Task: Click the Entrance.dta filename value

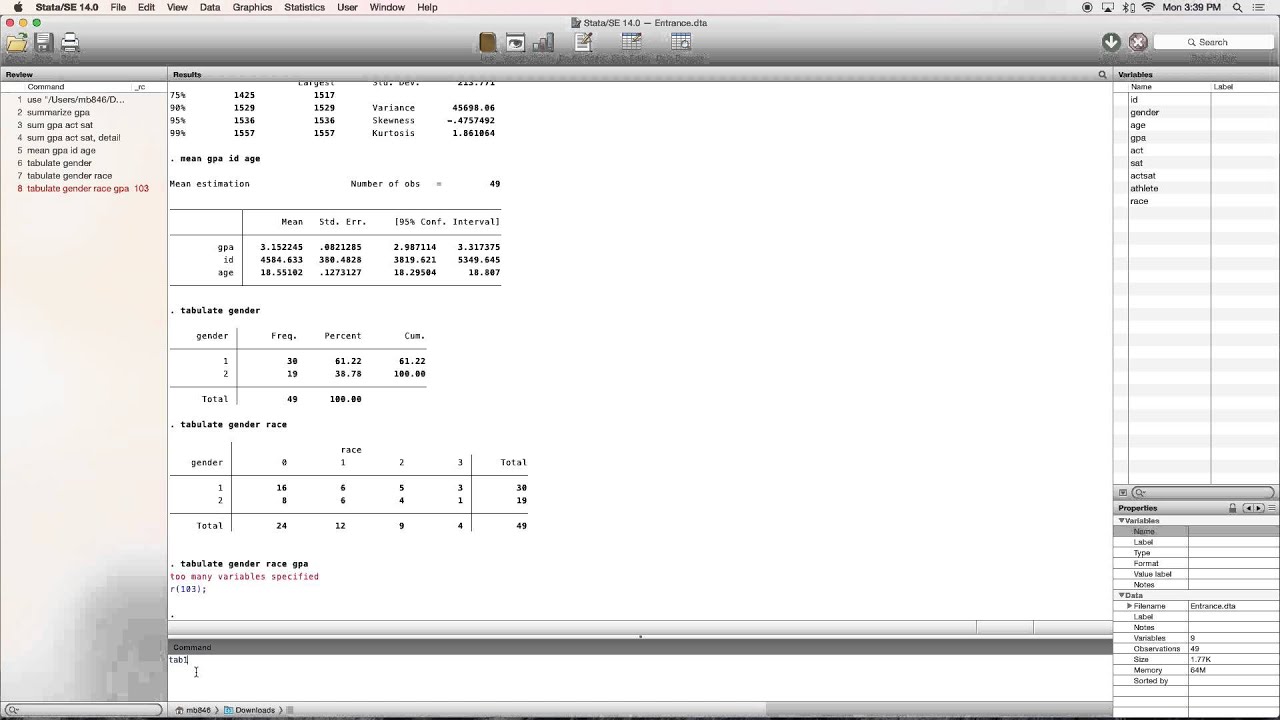Action: pyautogui.click(x=1213, y=606)
